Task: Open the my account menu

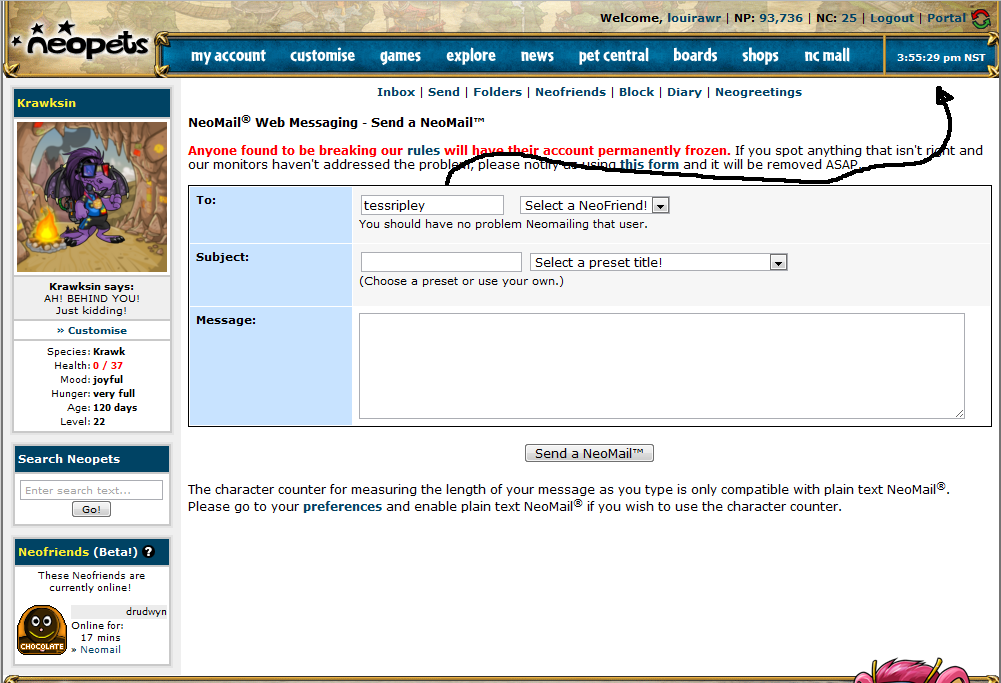Action: 228,56
